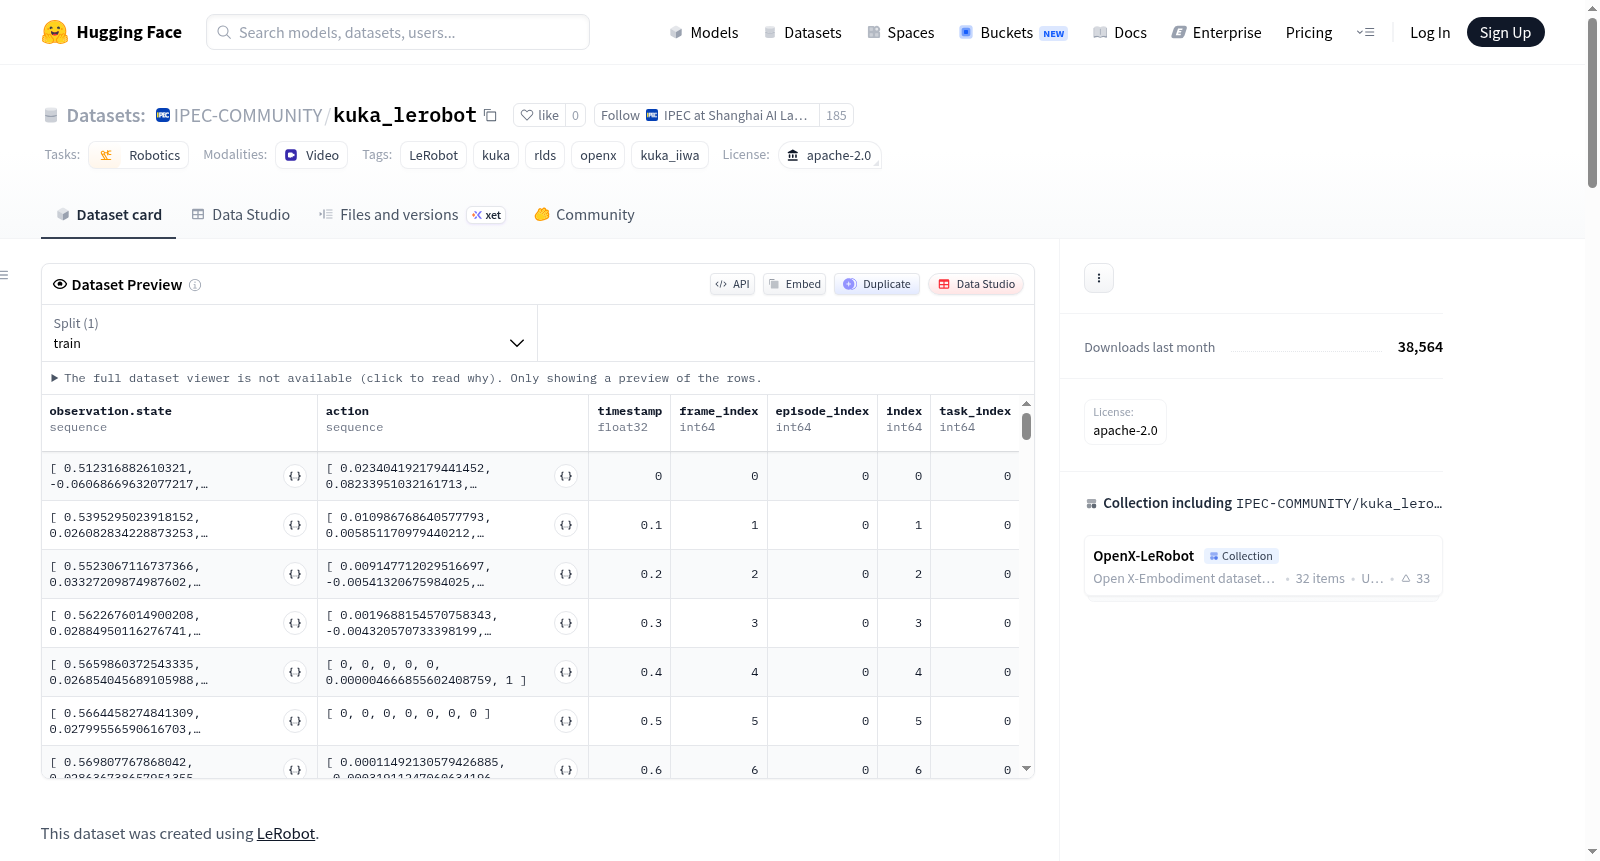
Task: Go to the Community tab
Action: (x=584, y=215)
